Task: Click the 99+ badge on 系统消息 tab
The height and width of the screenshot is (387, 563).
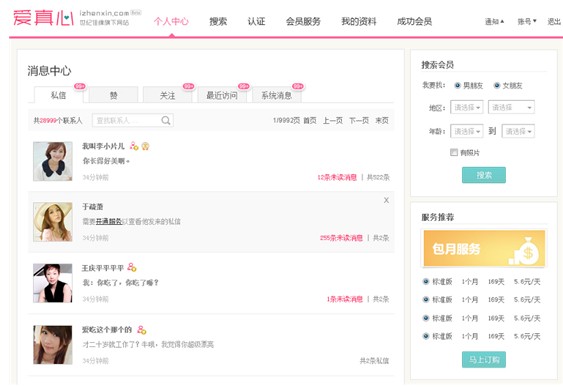Action: 298,86
